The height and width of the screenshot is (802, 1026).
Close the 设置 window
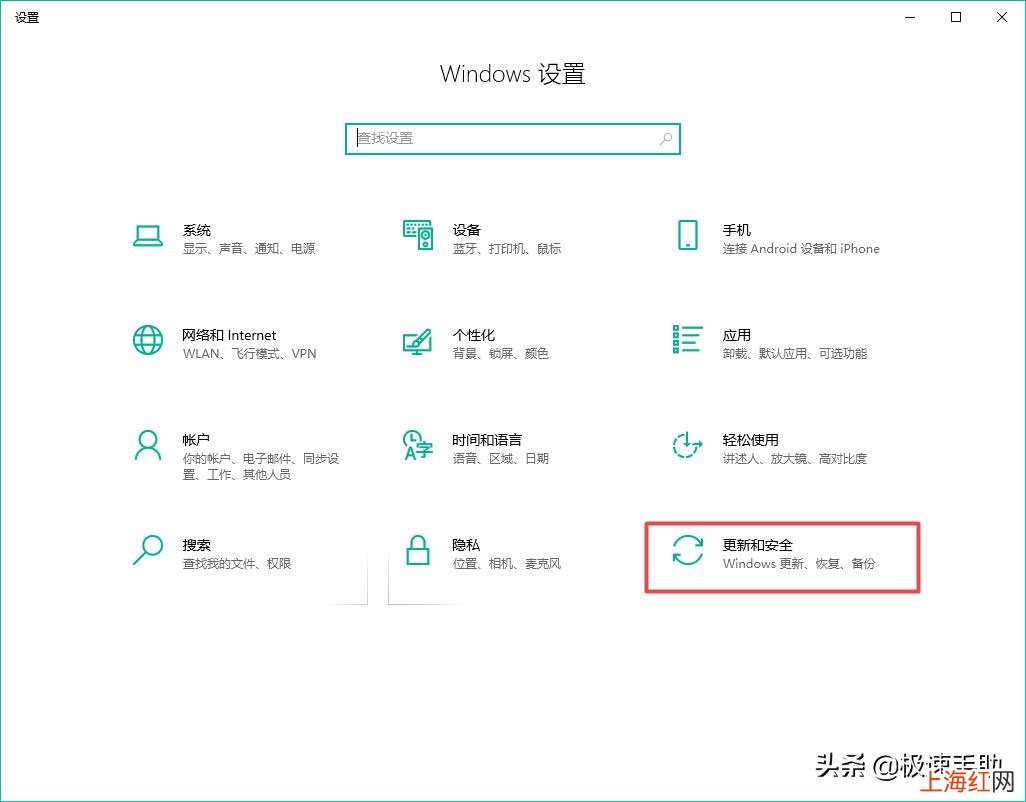1002,17
